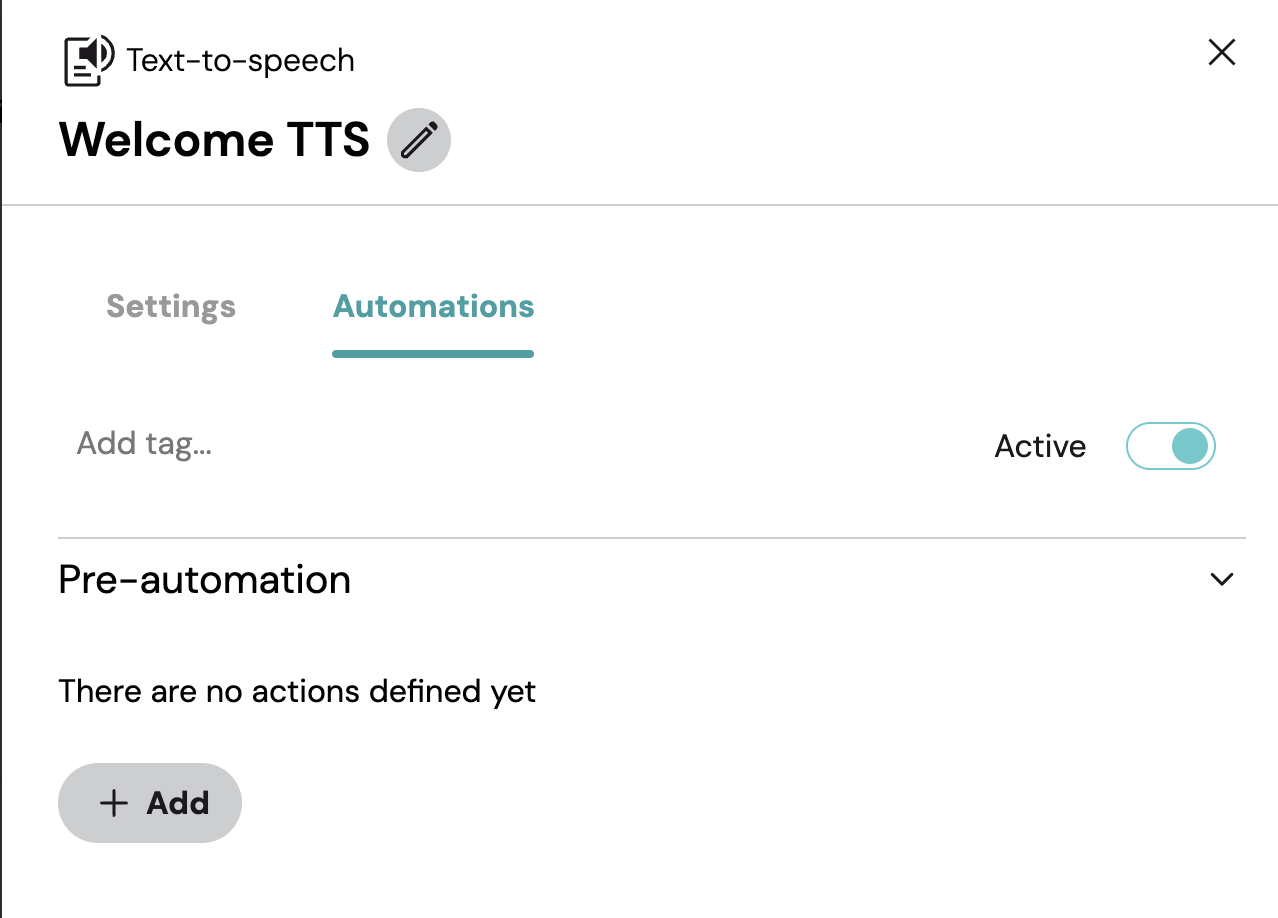
Task: Click the Active label next to the switch
Action: tap(1040, 446)
